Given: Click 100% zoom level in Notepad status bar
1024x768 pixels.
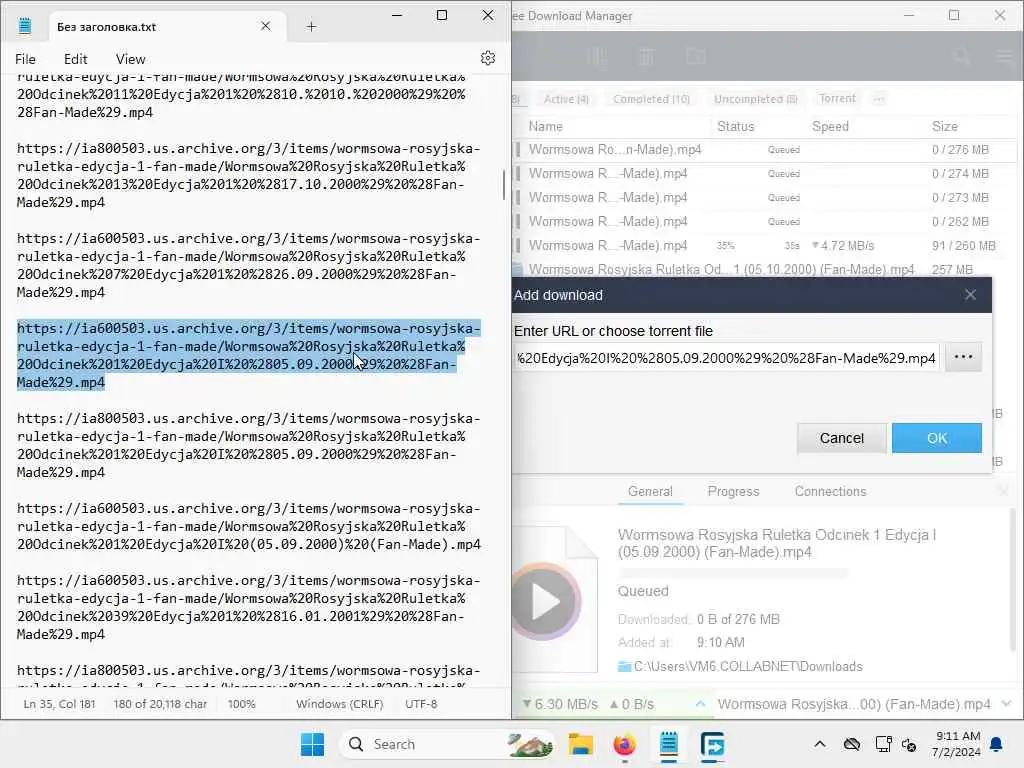Looking at the screenshot, I should pyautogui.click(x=242, y=704).
